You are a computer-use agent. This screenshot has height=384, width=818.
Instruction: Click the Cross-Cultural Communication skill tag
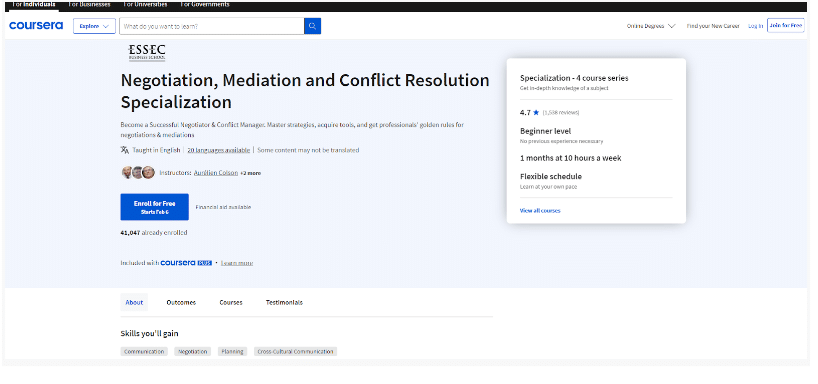tap(295, 352)
